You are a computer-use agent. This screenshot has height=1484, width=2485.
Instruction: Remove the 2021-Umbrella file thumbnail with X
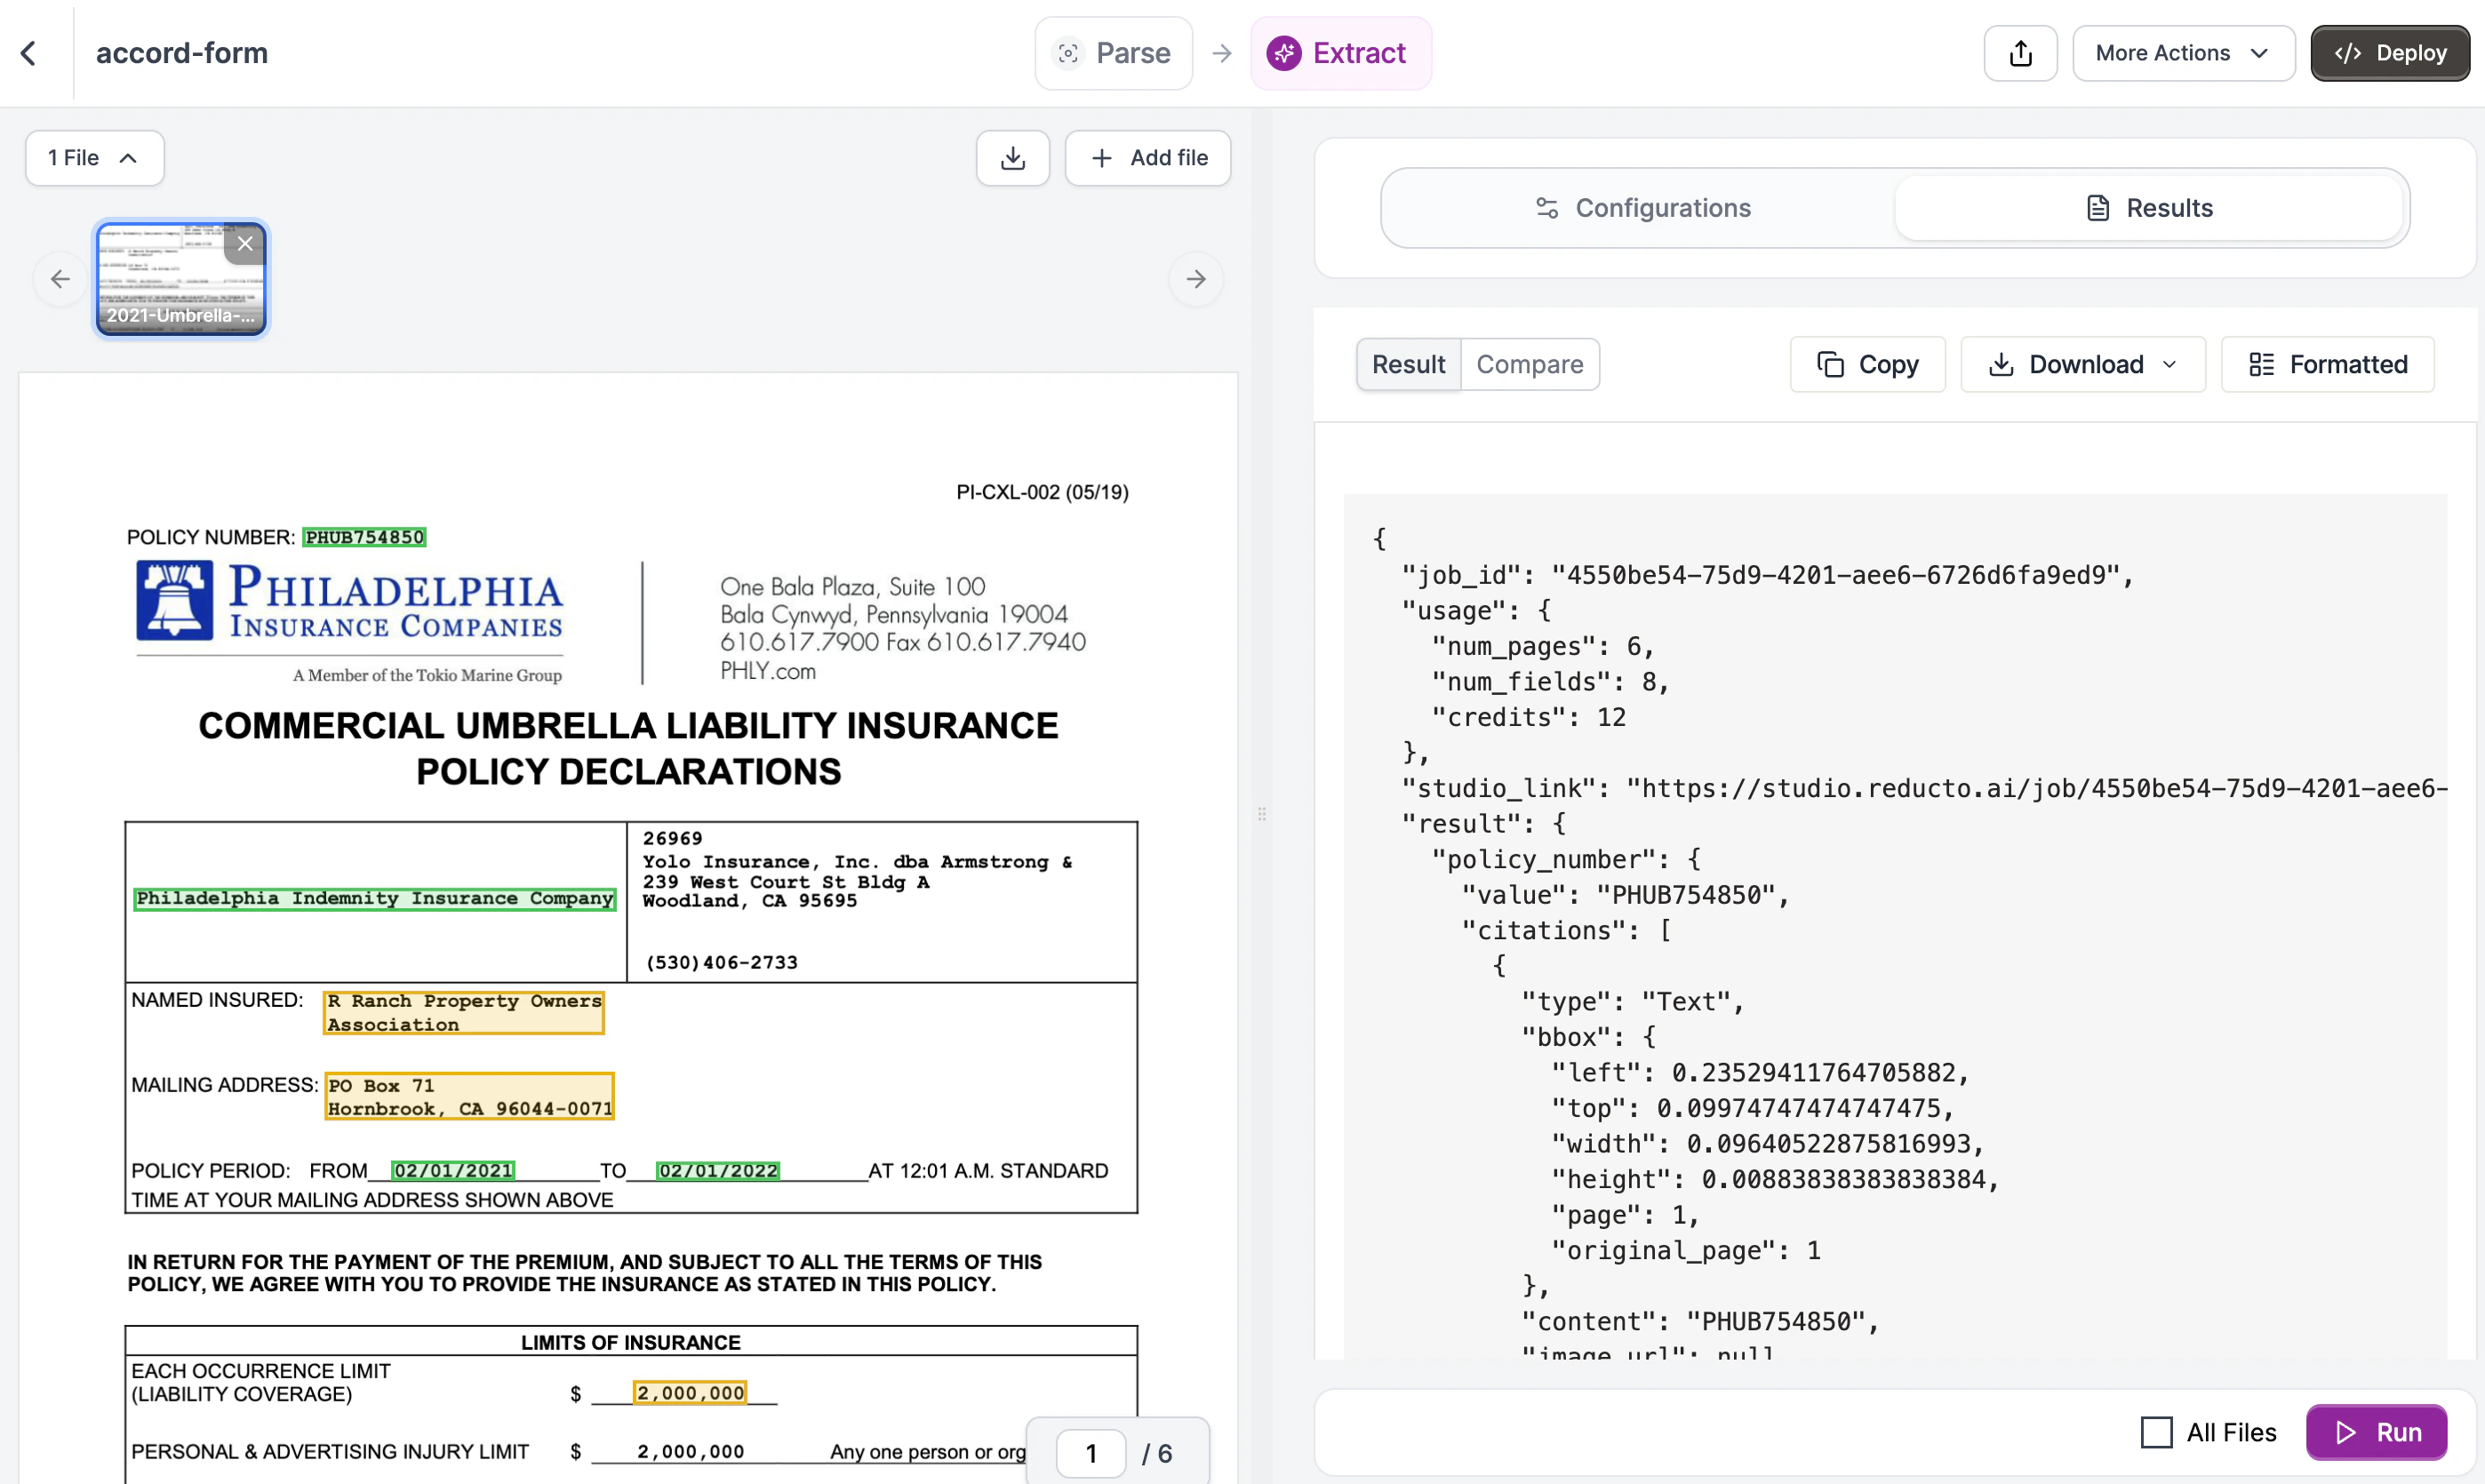(245, 244)
